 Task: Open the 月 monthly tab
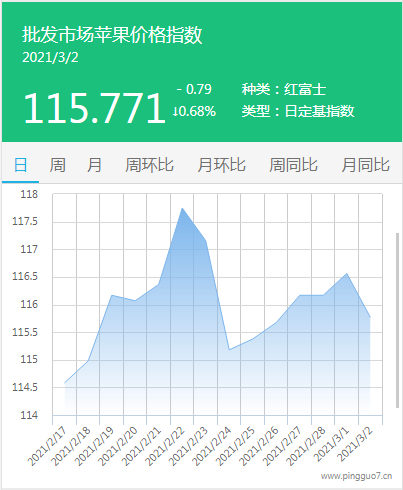tap(94, 165)
